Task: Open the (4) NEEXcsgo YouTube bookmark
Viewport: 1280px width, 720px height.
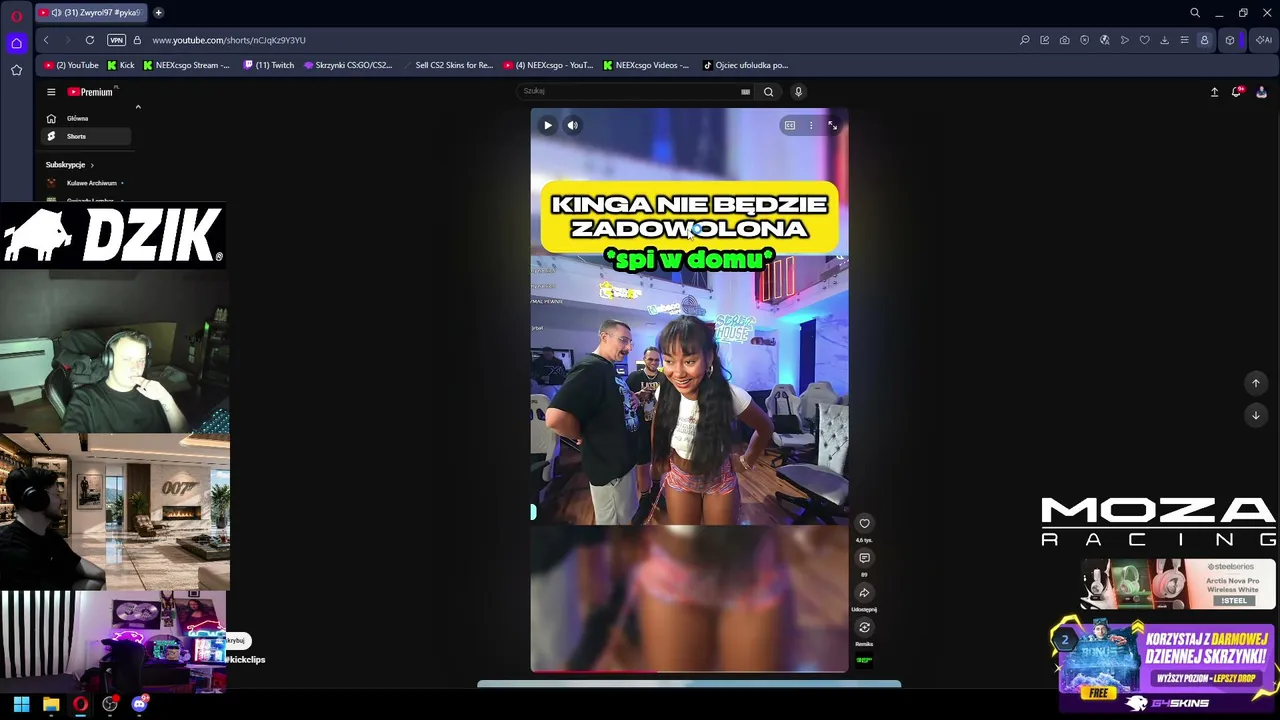Action: 549,65
